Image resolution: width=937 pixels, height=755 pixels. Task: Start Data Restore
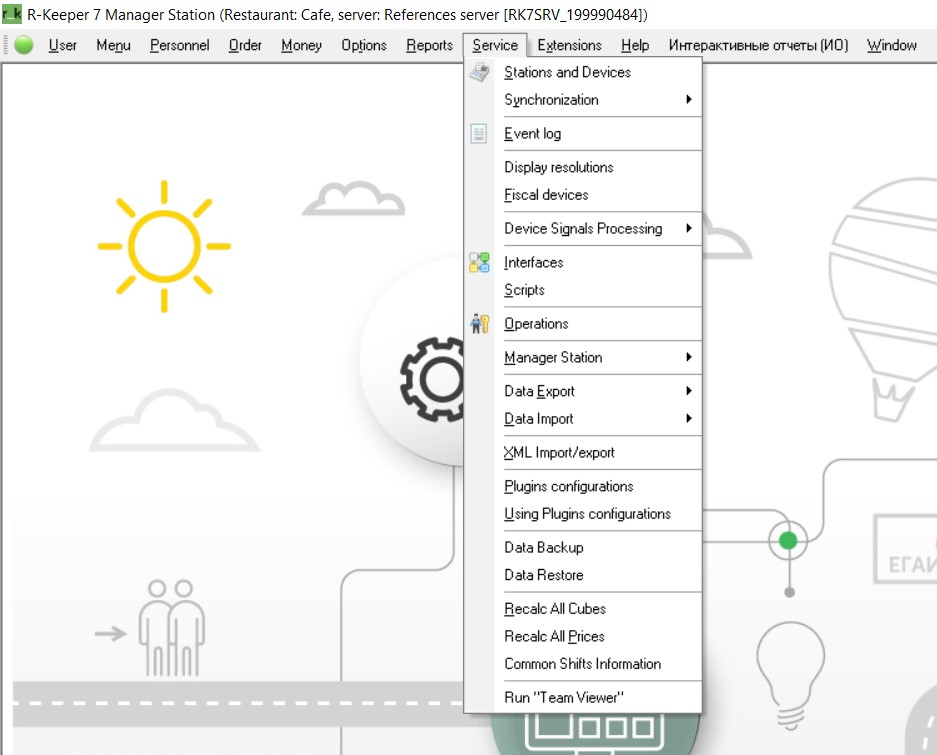(x=583, y=575)
